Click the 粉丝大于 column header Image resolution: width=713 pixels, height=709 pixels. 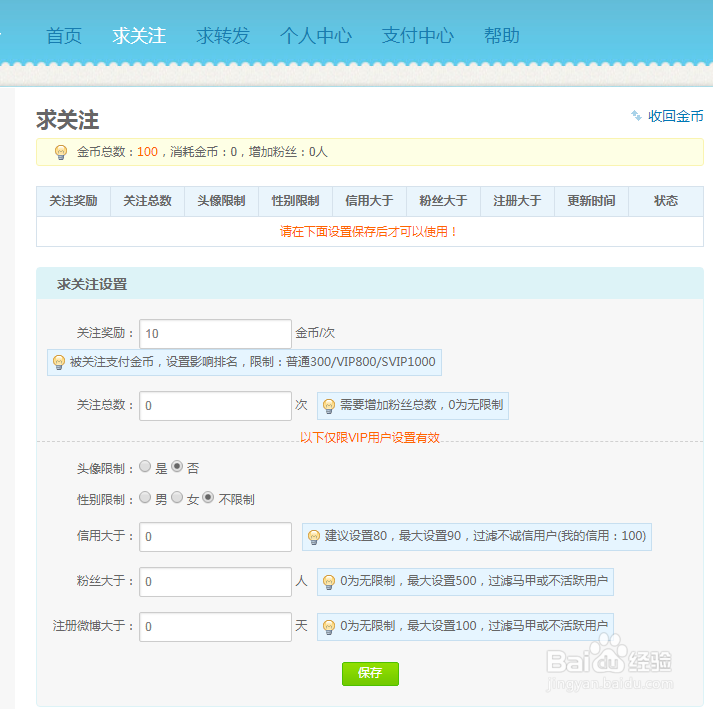click(x=443, y=201)
